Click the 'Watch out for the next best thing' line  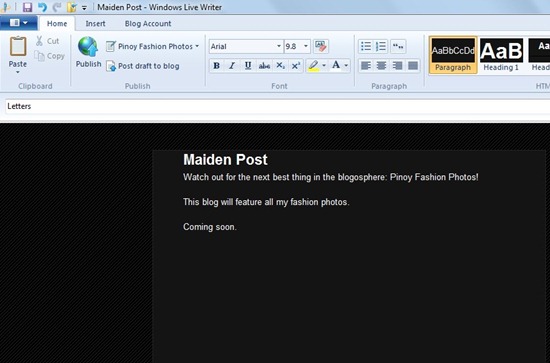pyautogui.click(x=330, y=177)
